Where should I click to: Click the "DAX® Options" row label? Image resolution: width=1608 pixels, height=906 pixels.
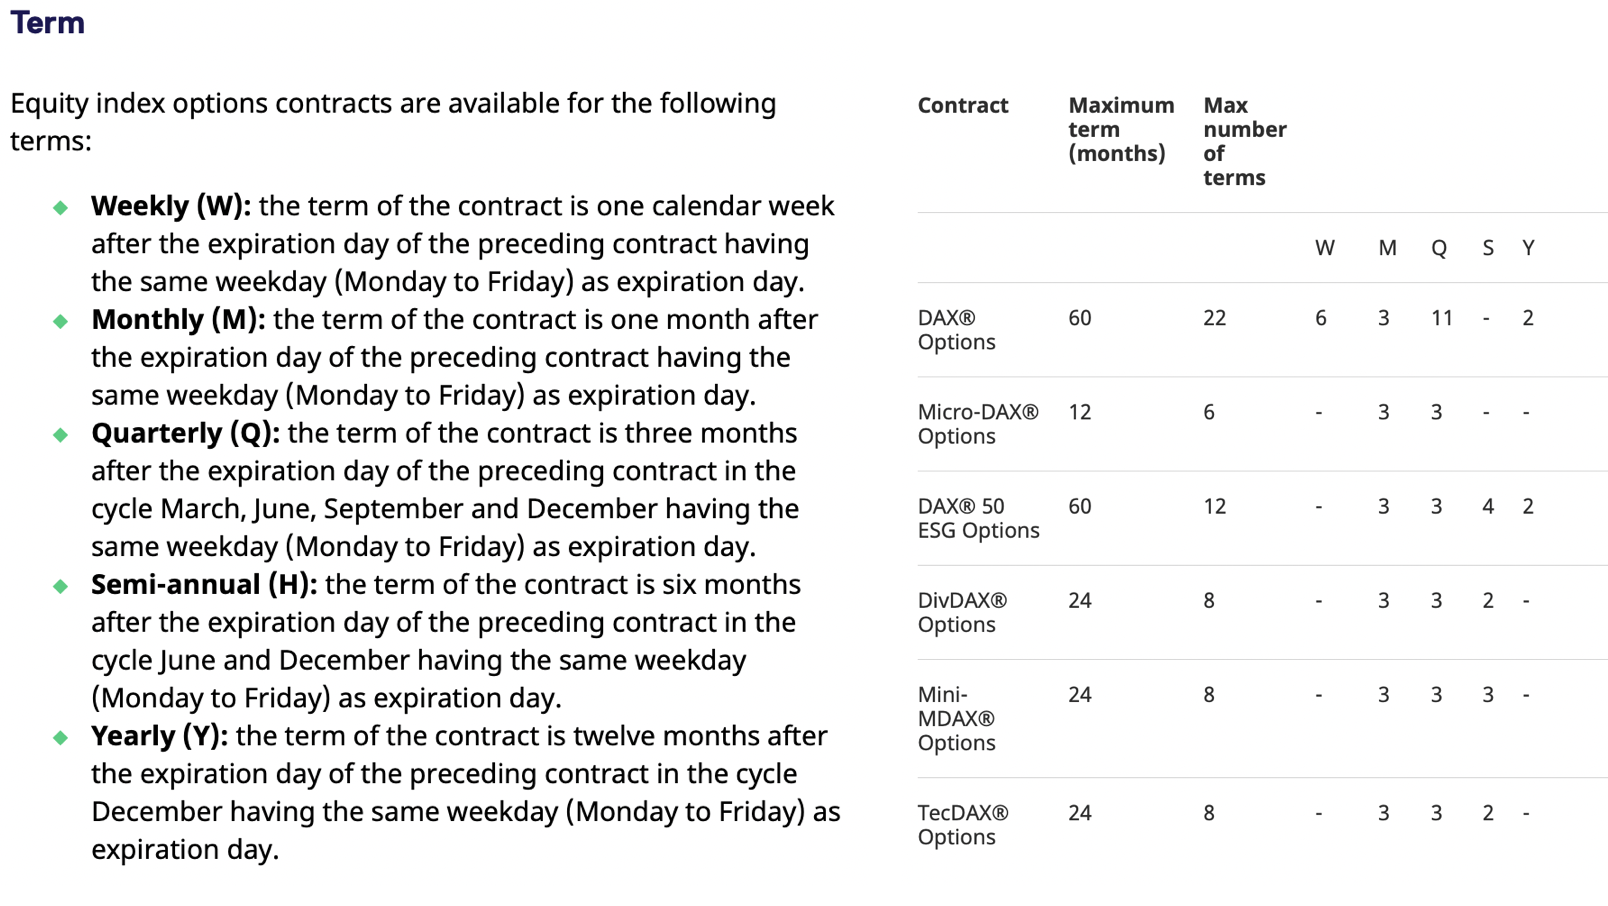tap(956, 330)
